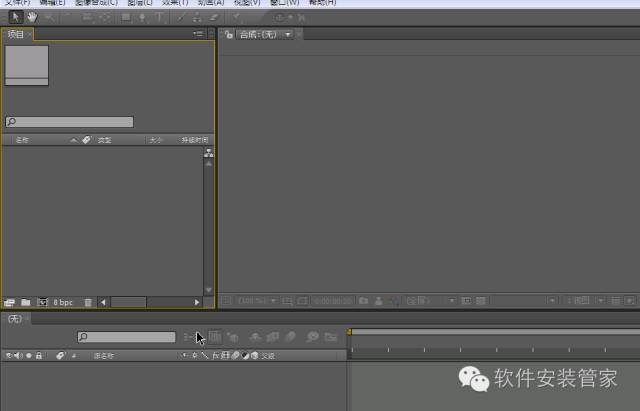Click the trash delete icon in Project panel

(x=88, y=301)
